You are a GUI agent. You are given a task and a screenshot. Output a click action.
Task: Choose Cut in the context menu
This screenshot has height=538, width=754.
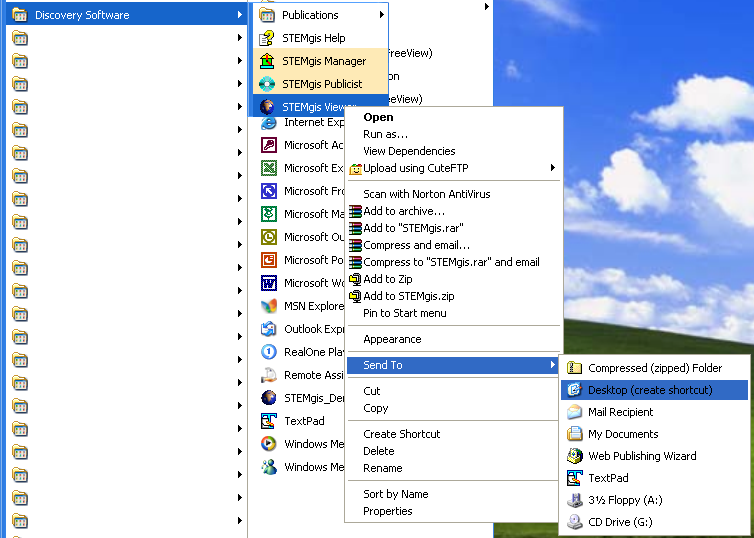(x=372, y=391)
